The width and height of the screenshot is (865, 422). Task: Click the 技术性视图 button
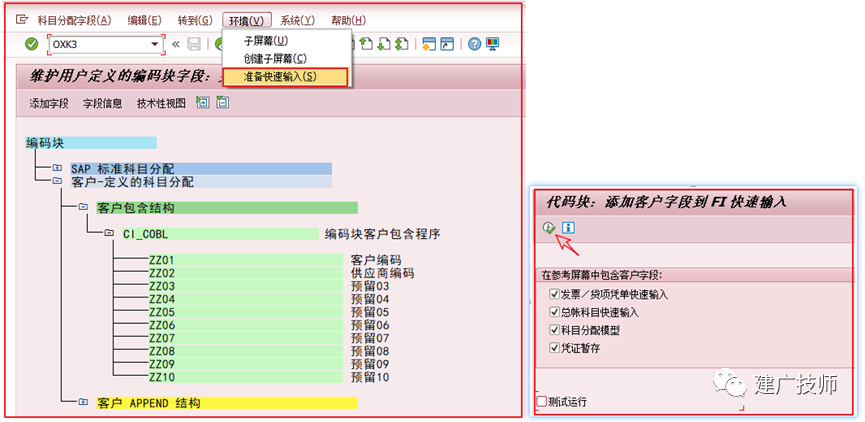point(162,103)
